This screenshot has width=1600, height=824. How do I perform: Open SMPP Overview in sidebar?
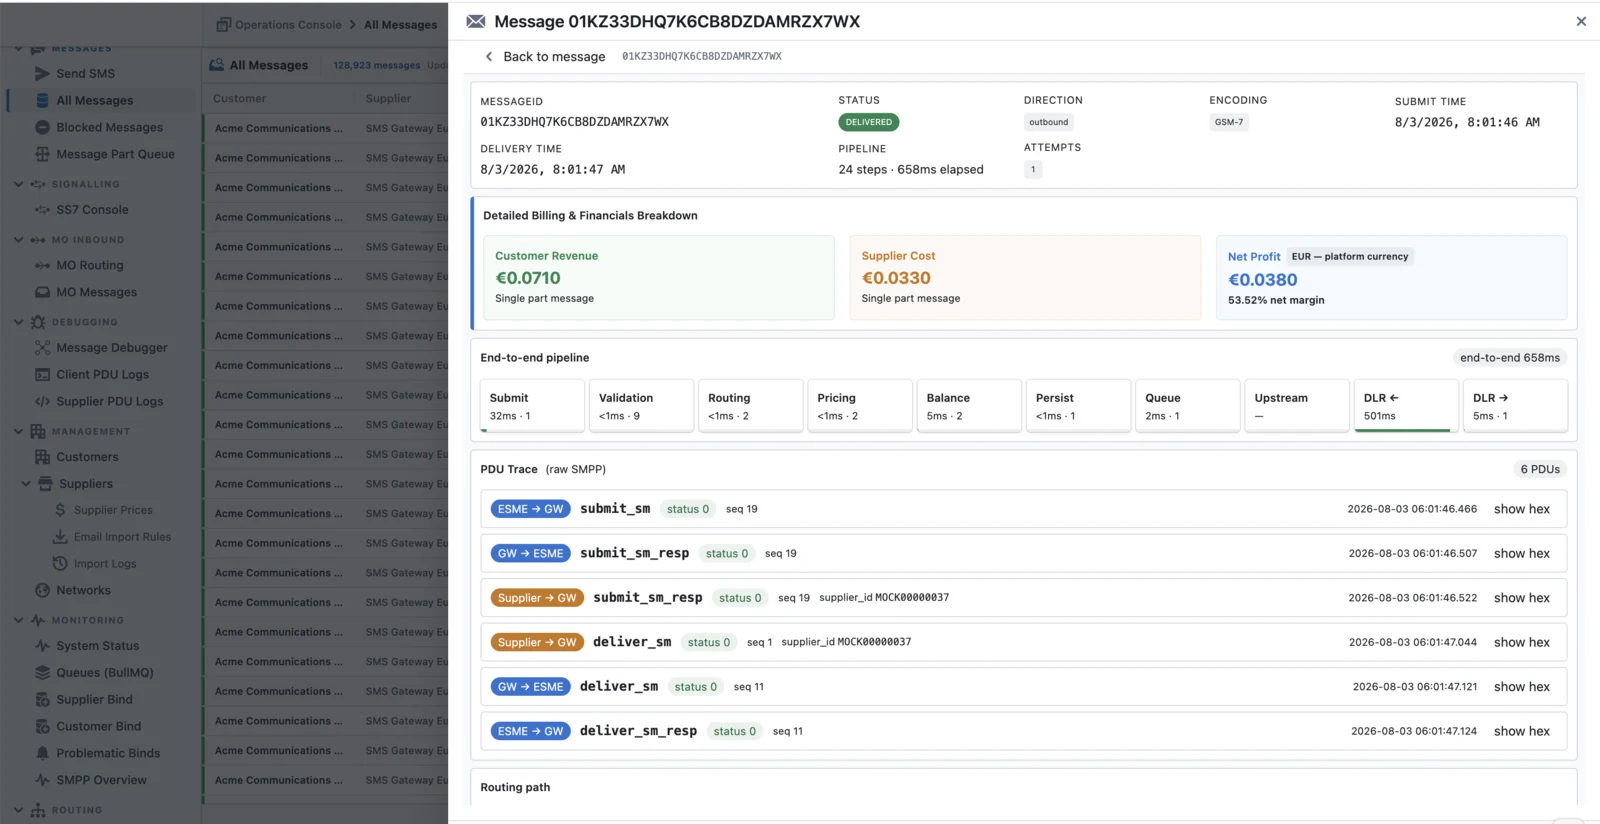[101, 780]
